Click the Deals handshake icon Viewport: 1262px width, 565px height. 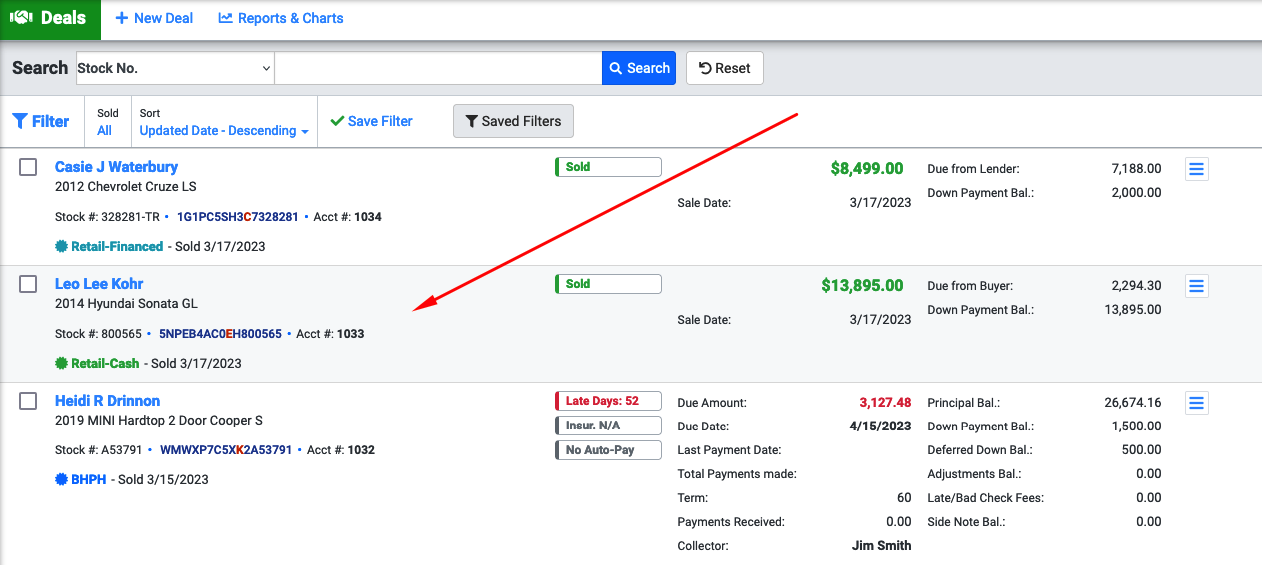(x=22, y=18)
